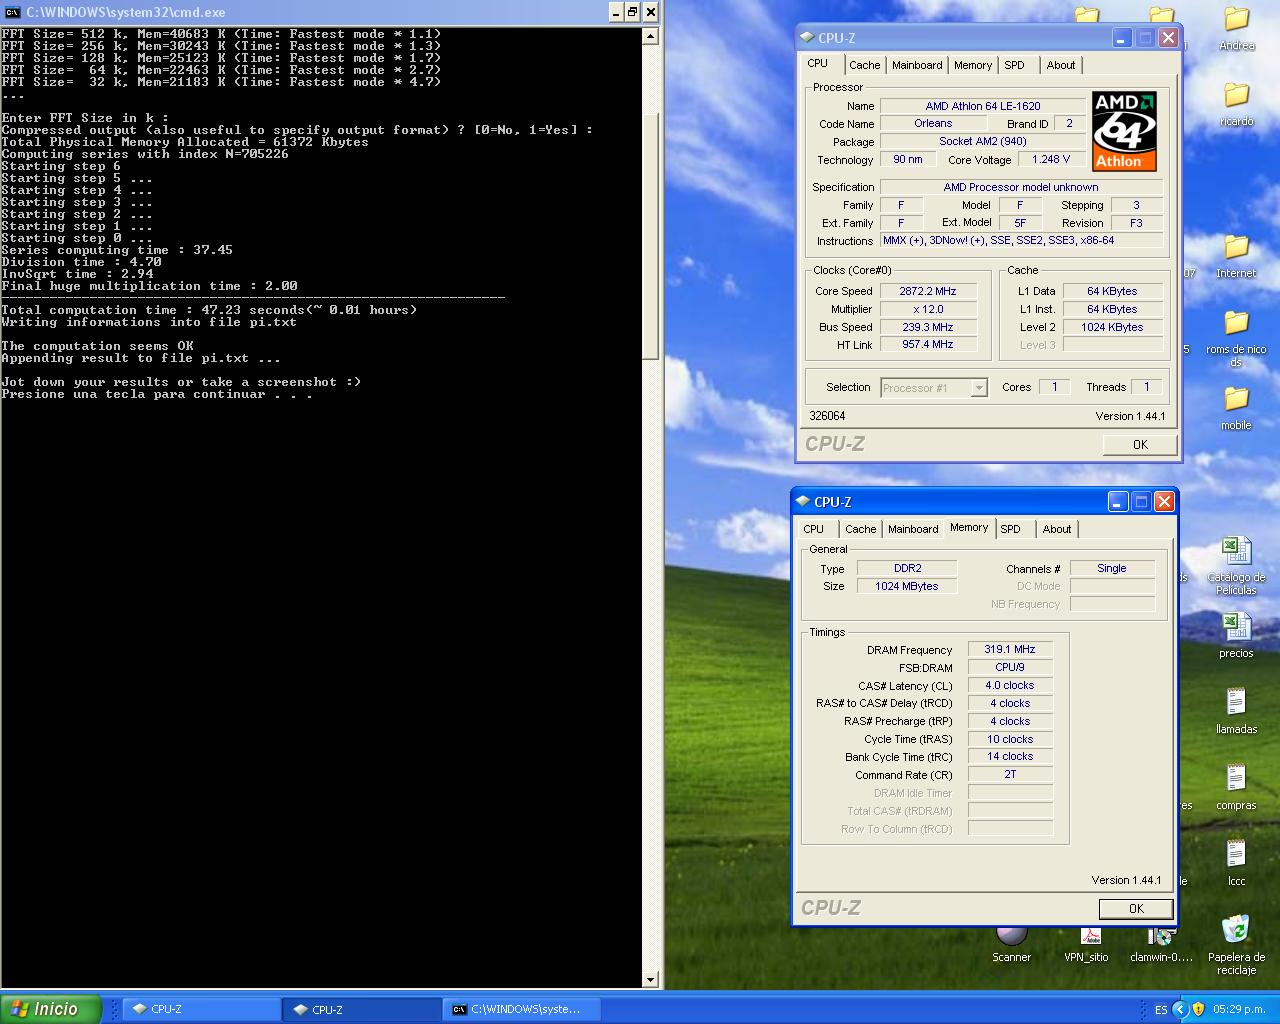Click the taskbar clock showing 05:29 p.m.

pos(1240,1010)
